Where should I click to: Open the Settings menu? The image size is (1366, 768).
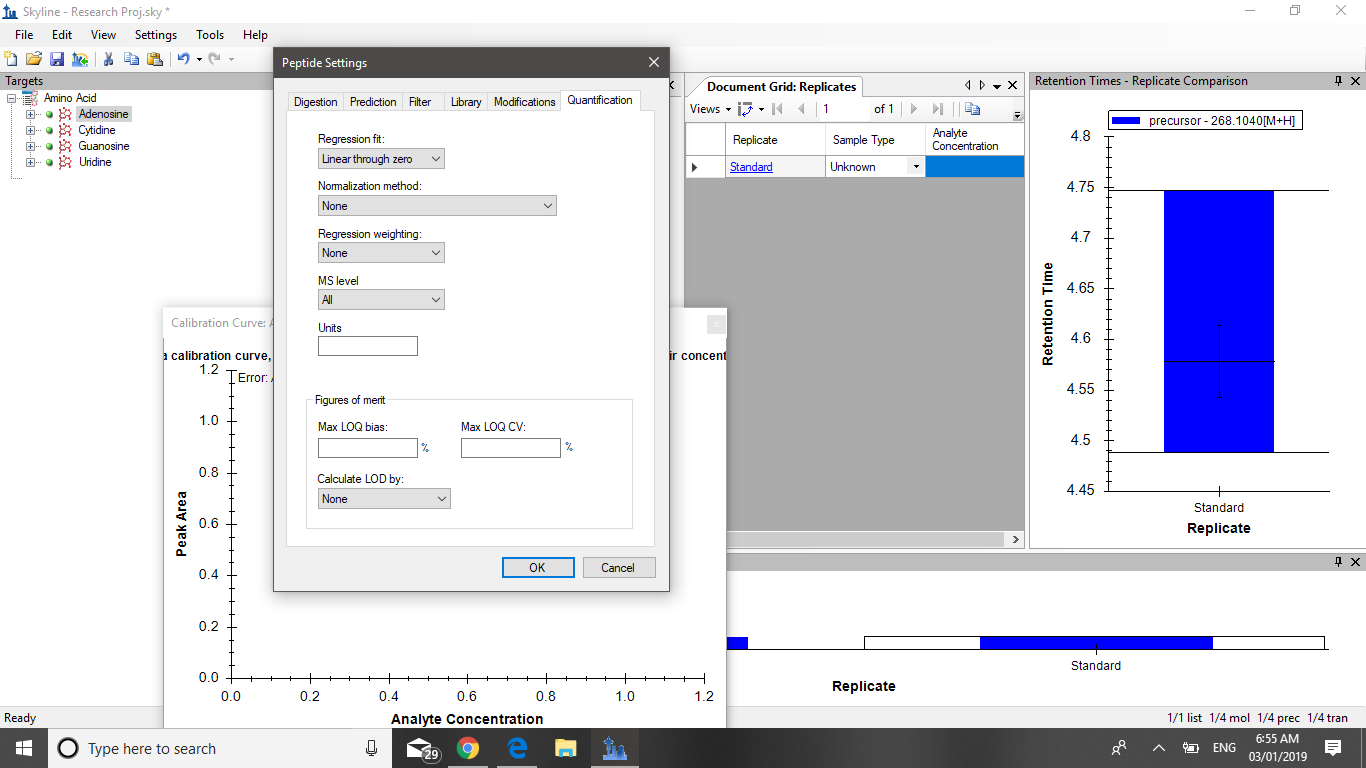click(156, 35)
